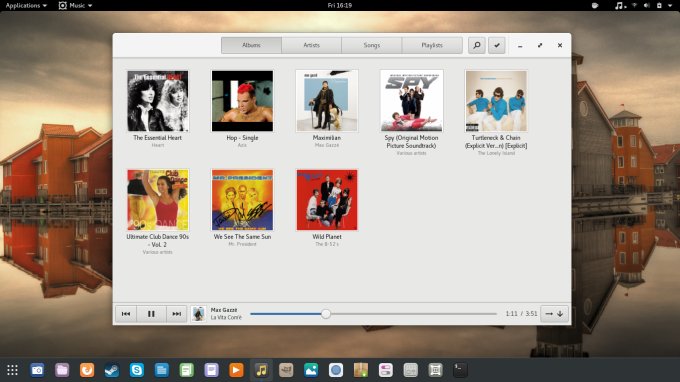Click the volume speaker icon in top bar
Screen dimensions: 680x382
(647, 6)
